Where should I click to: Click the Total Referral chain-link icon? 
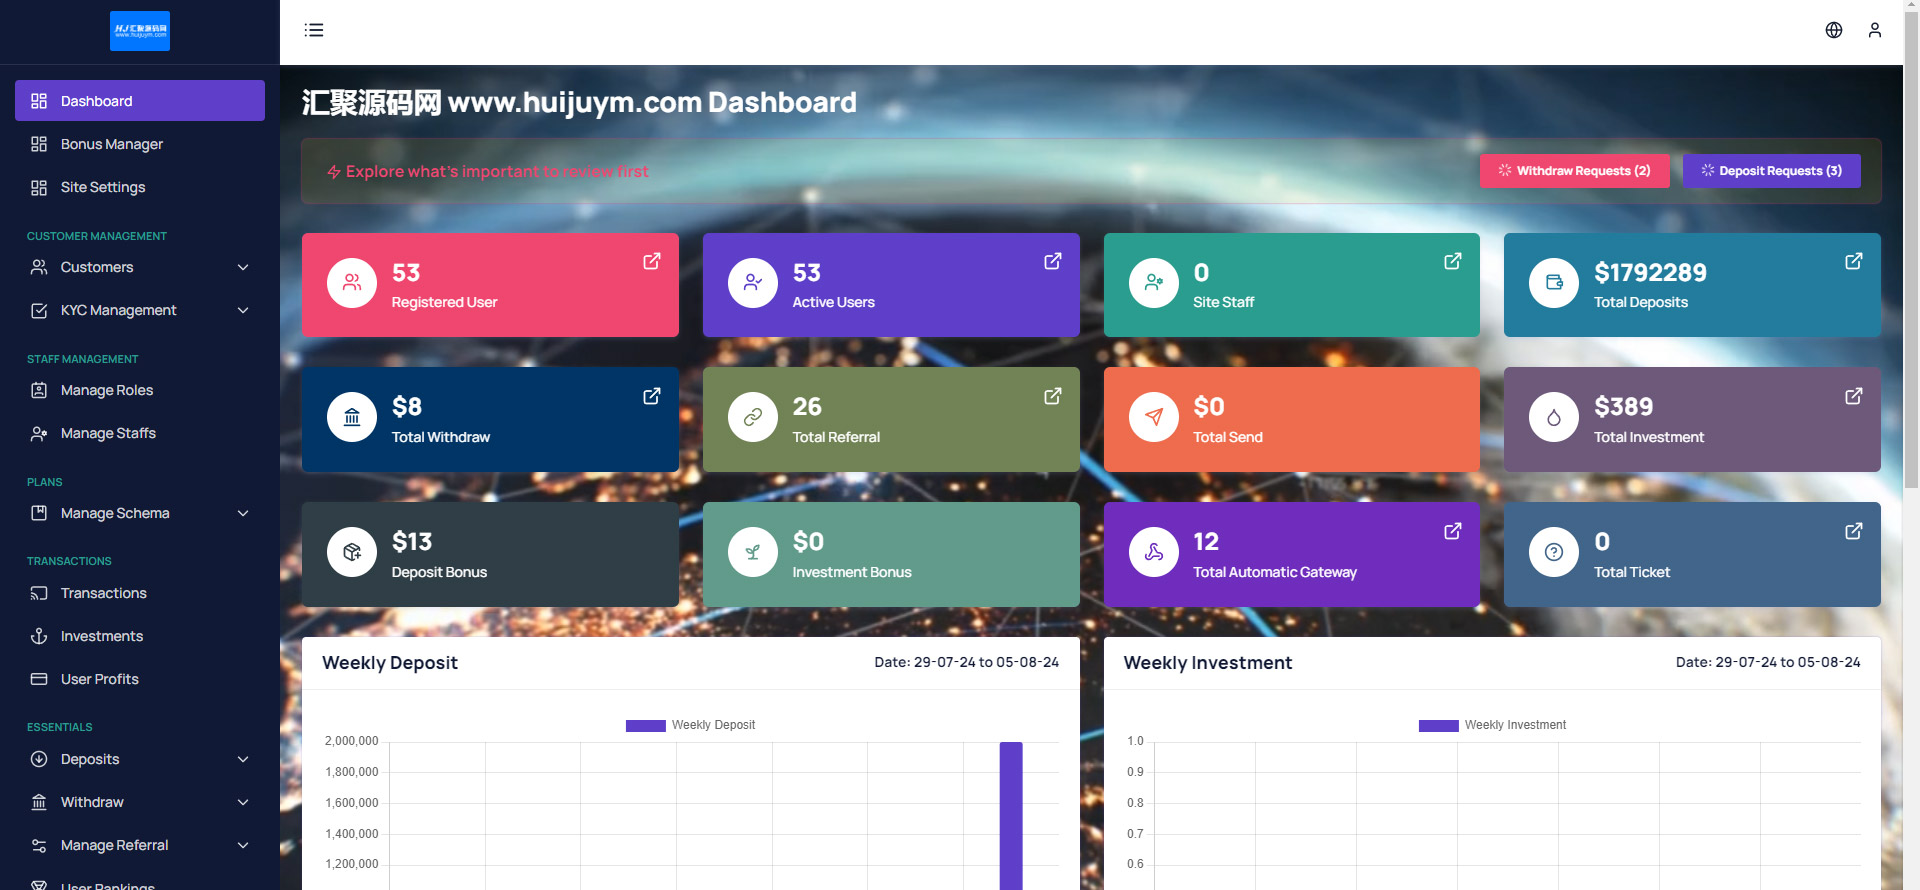pos(753,417)
